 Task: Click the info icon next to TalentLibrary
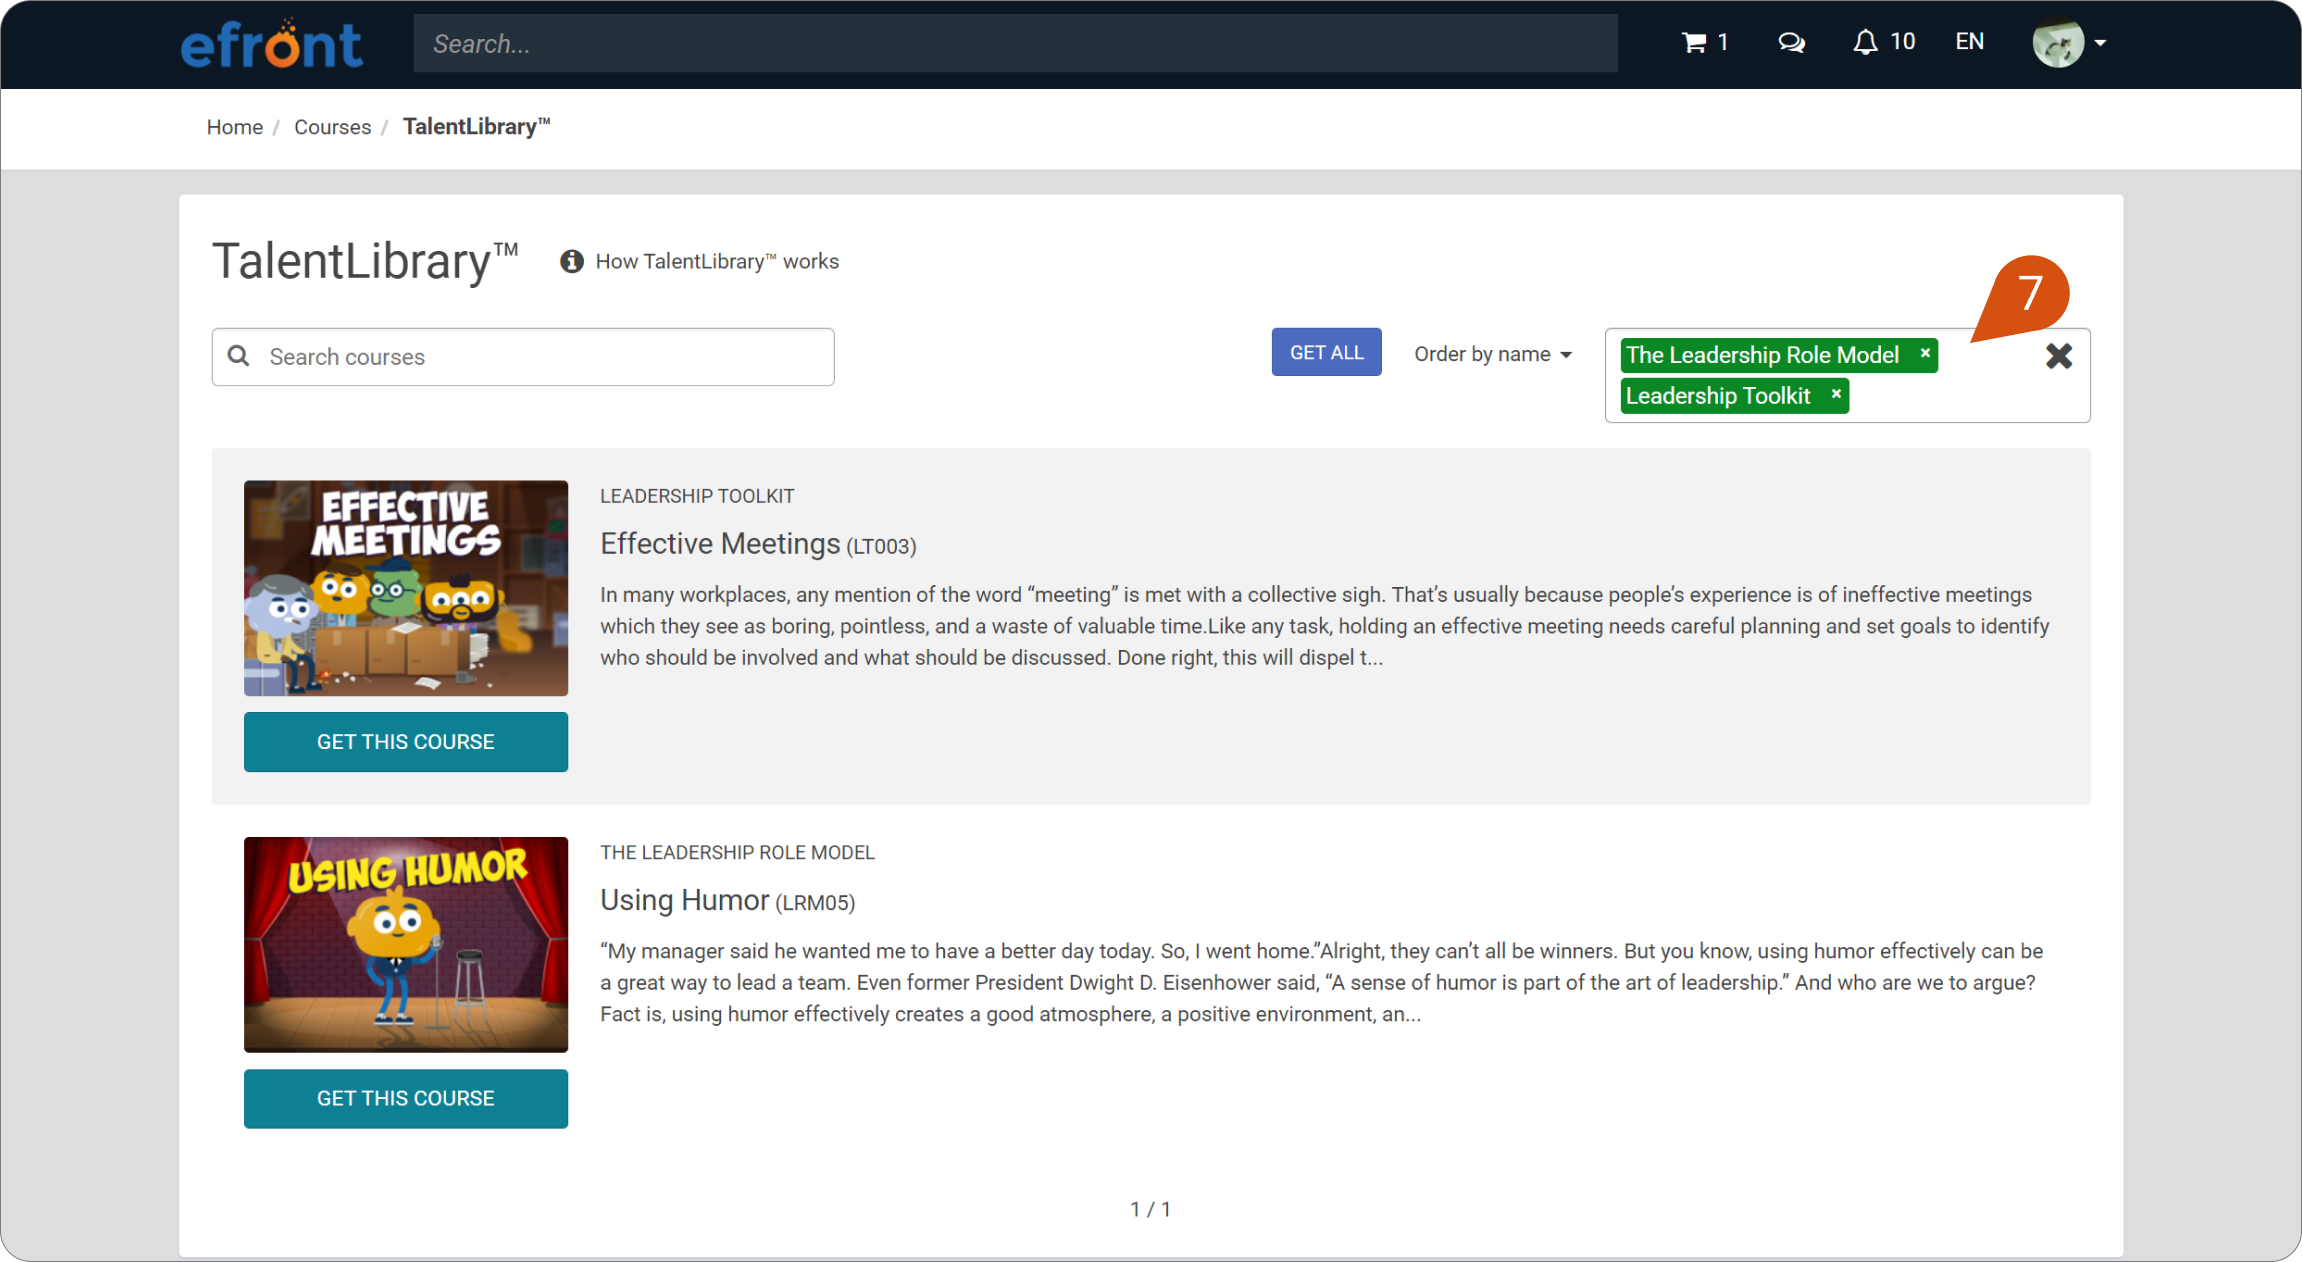coord(570,261)
